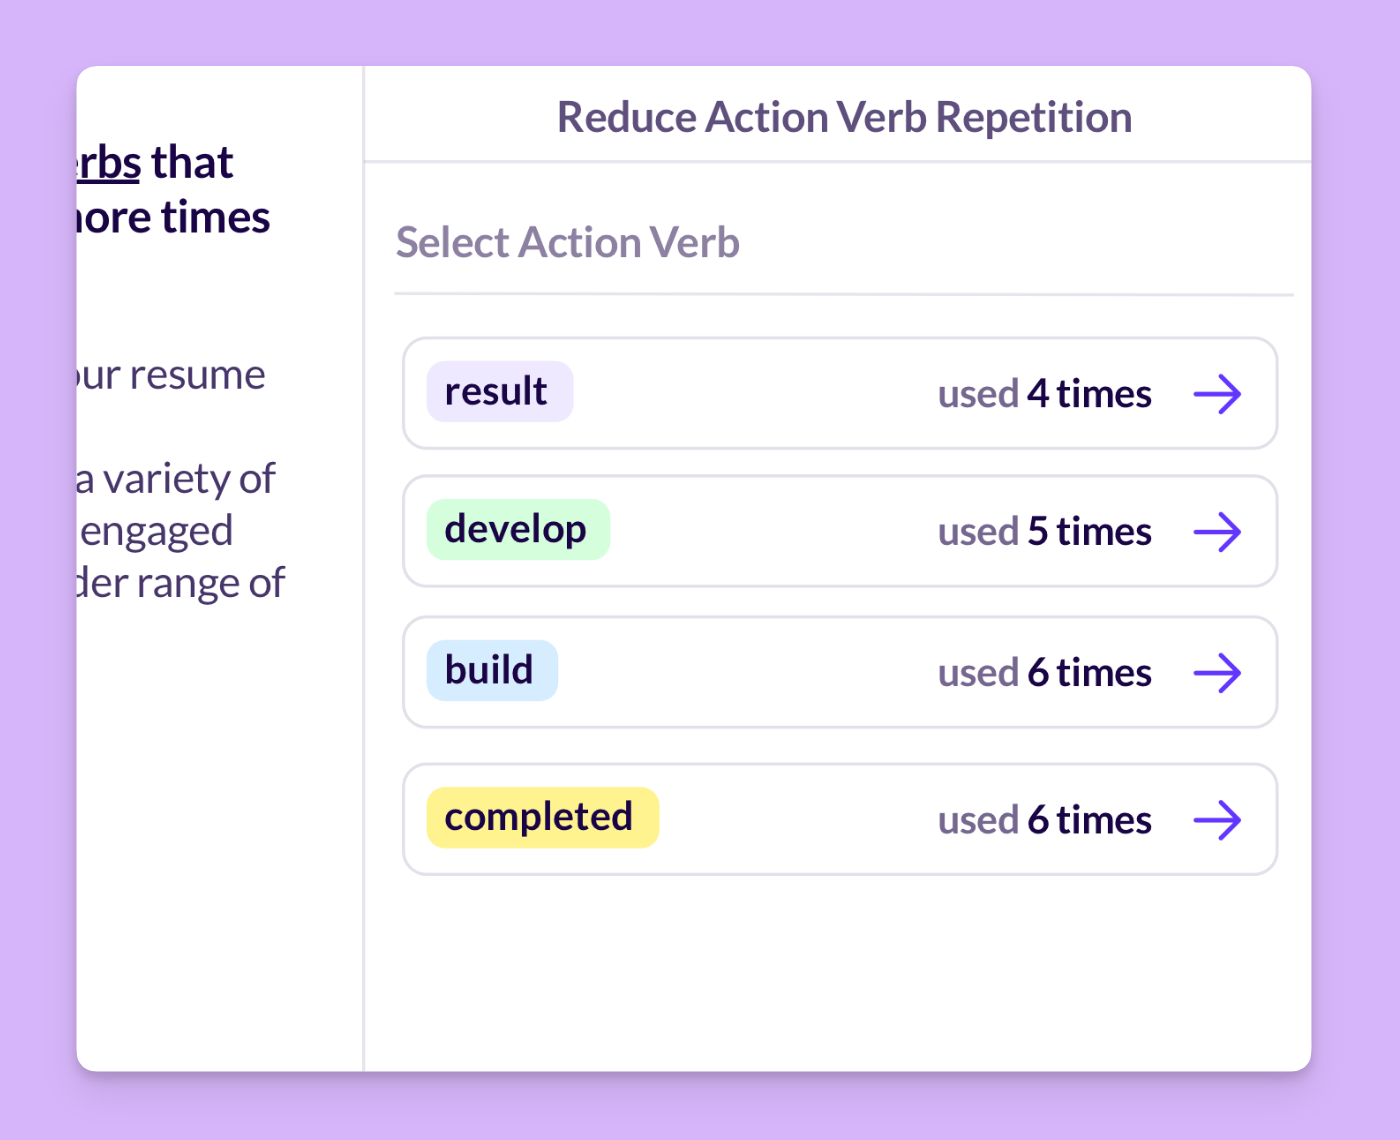Click the arrow icon in the develop row

click(x=1217, y=532)
